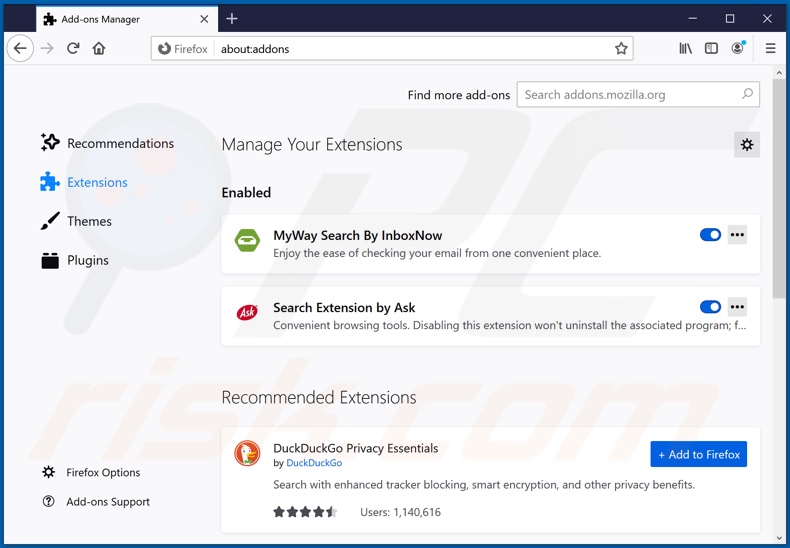This screenshot has width=790, height=548.
Task: Open the extensions gear tools menu
Action: (x=746, y=145)
